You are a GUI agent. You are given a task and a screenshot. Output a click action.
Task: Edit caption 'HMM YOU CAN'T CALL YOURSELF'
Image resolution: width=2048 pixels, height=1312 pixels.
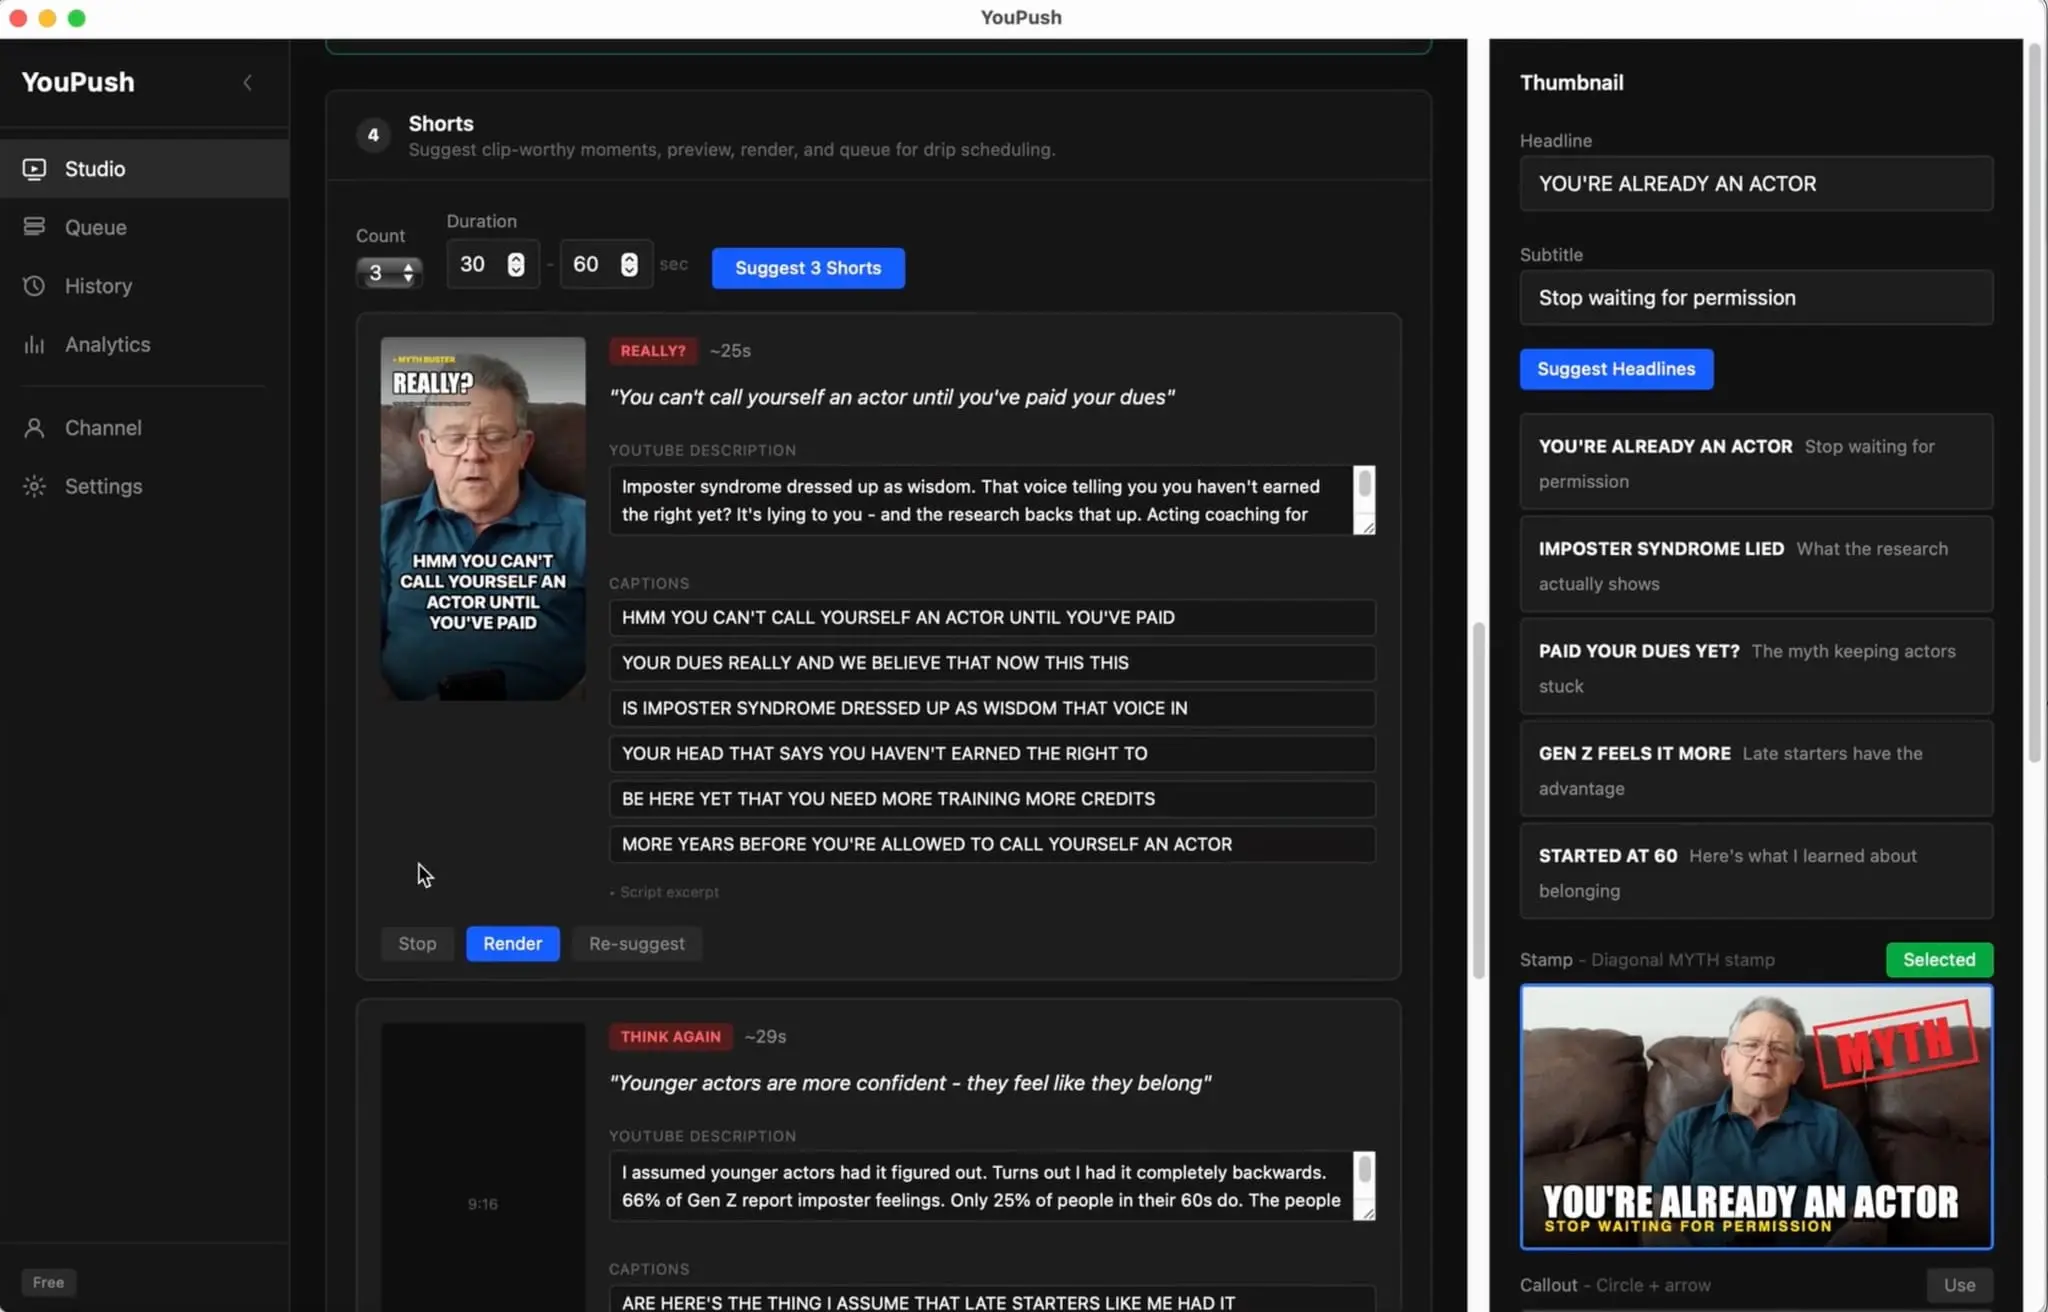coord(992,618)
